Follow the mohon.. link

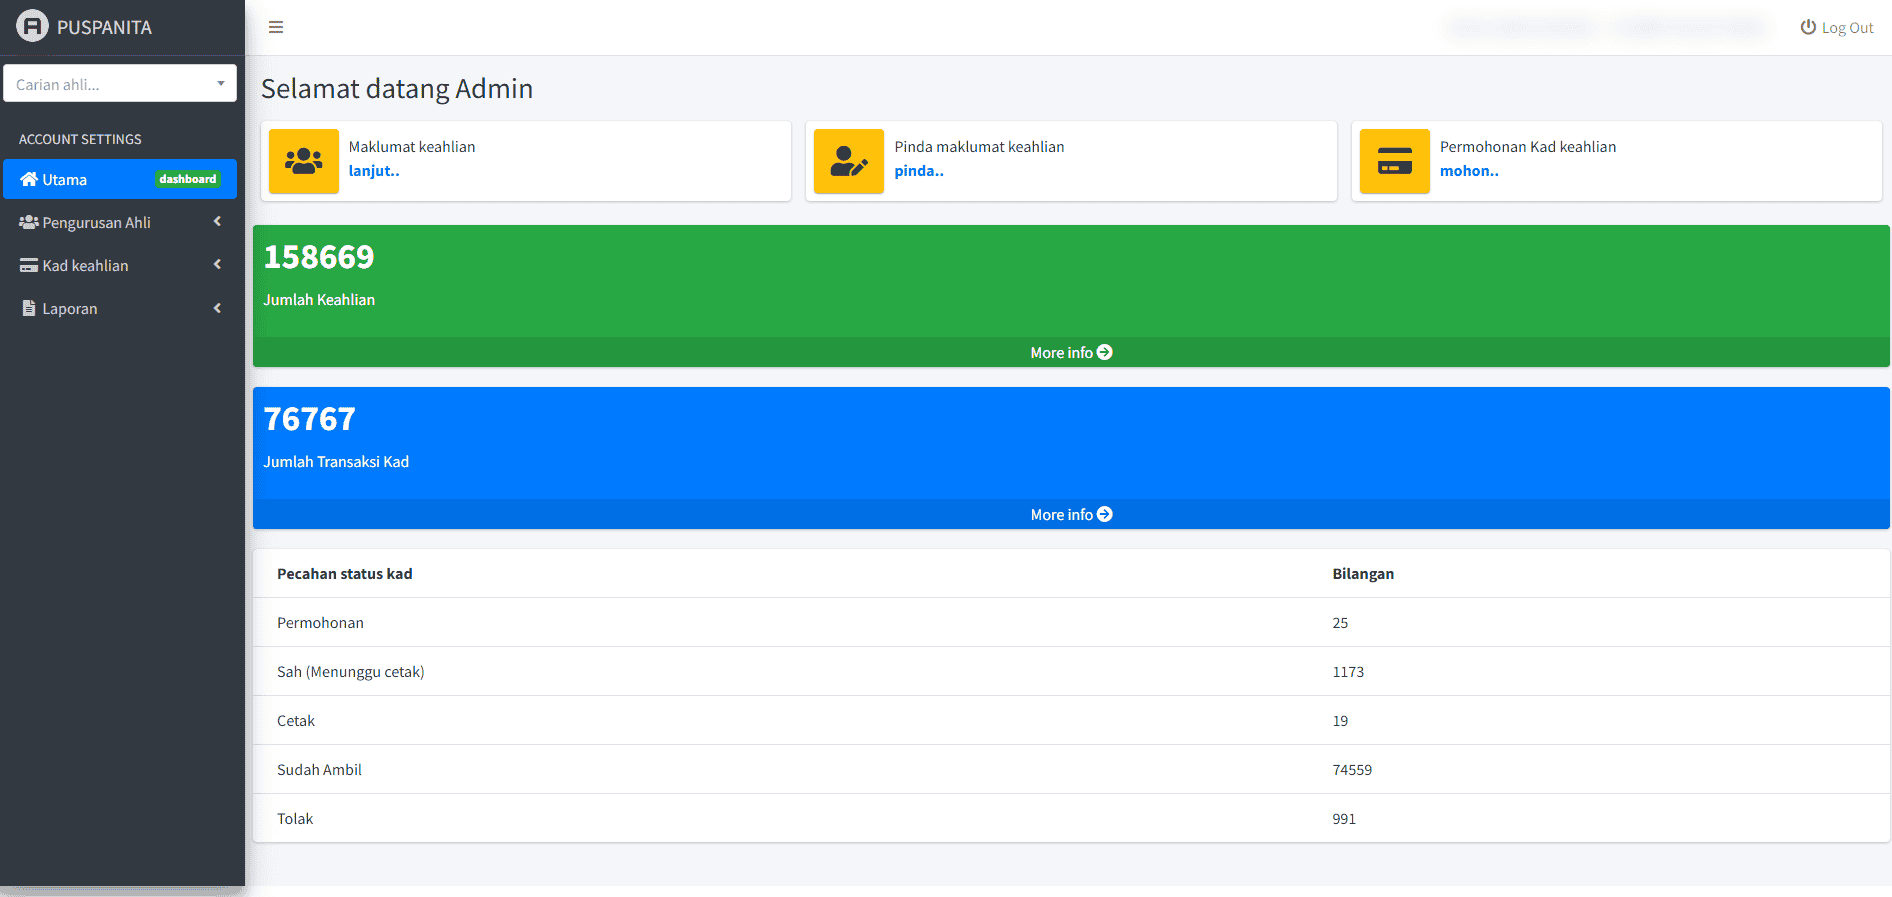(1469, 171)
